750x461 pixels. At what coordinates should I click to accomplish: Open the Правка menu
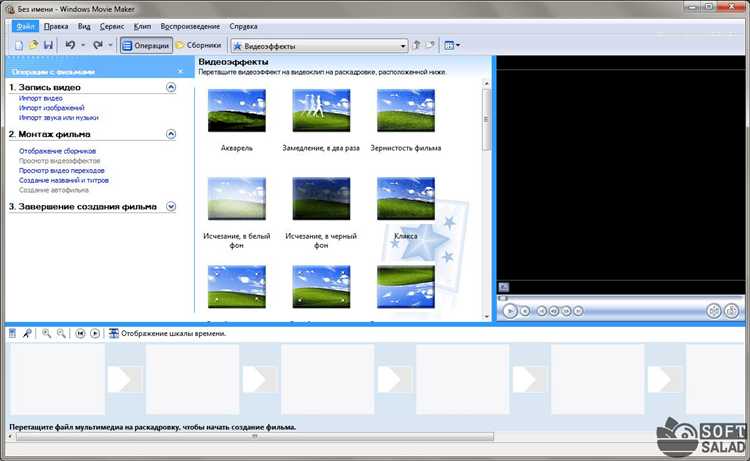click(x=56, y=26)
